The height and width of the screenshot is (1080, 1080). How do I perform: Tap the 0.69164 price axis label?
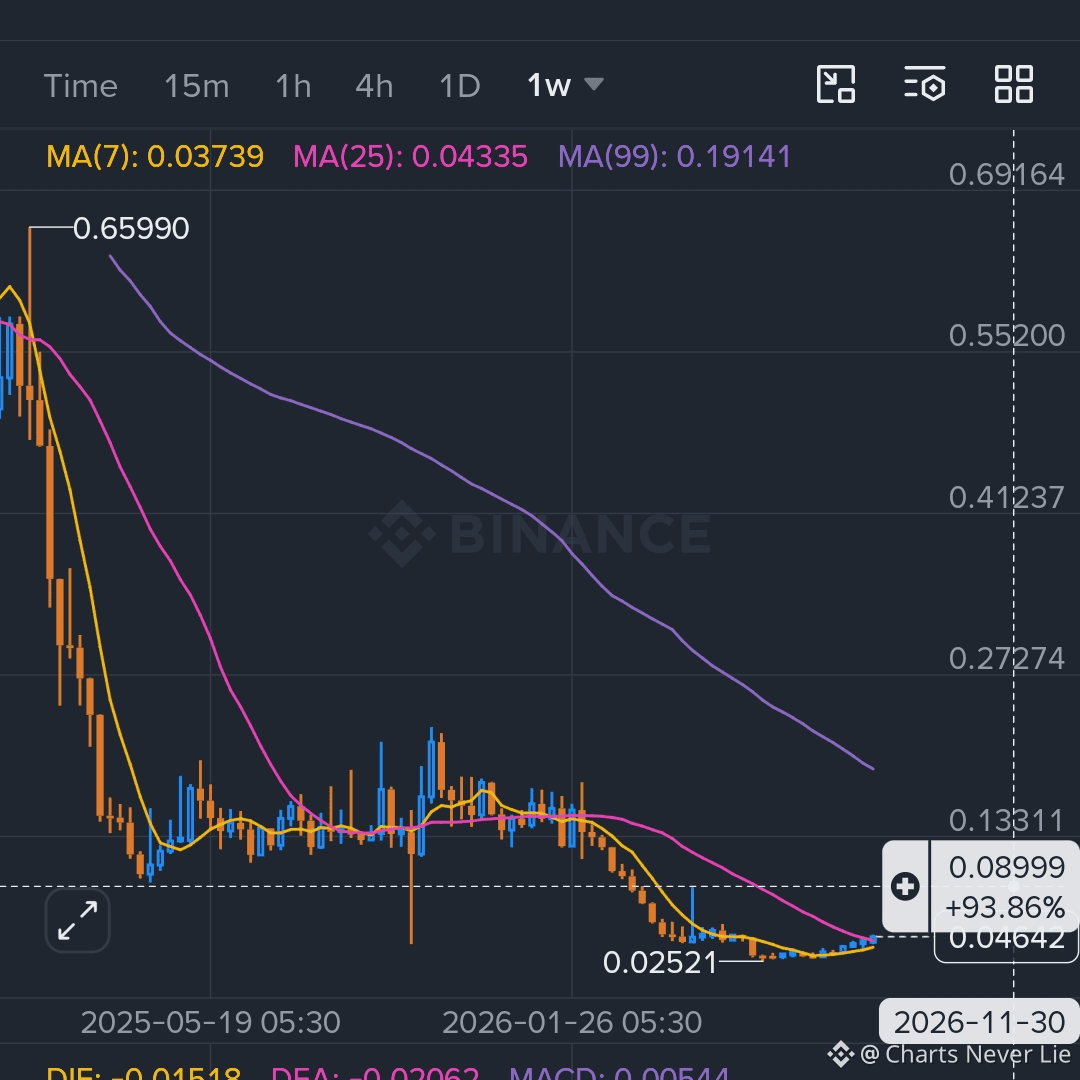pos(1006,174)
